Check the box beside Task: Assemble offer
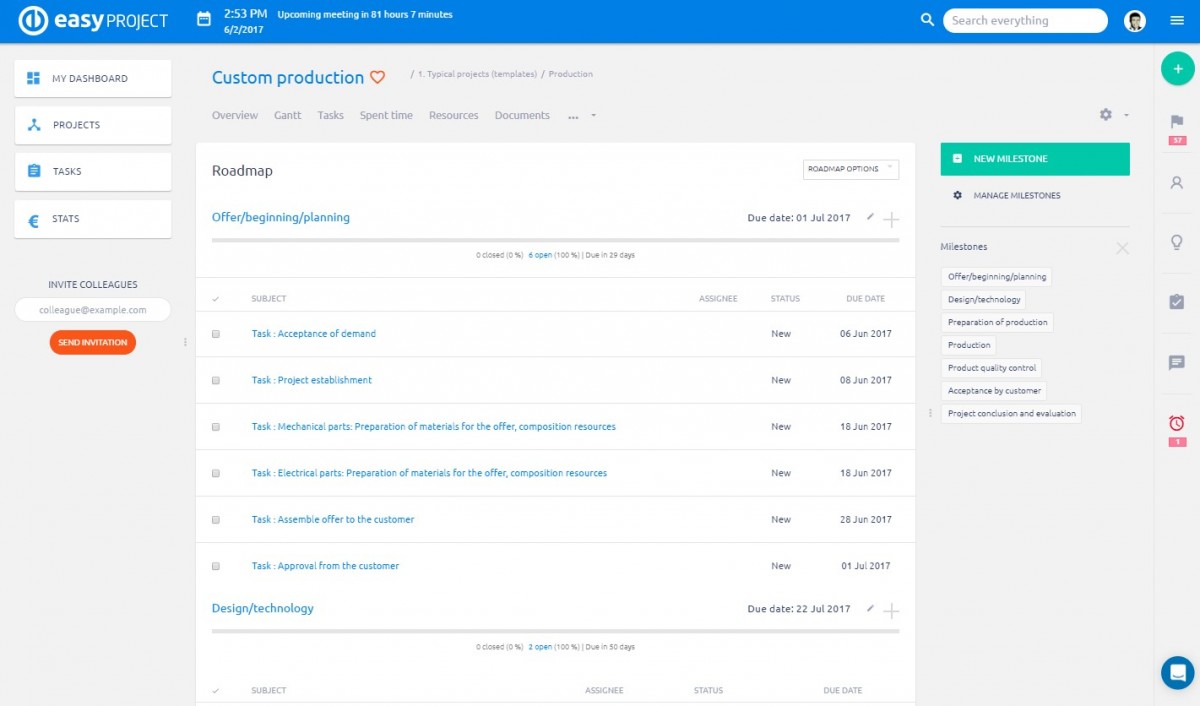Viewport: 1200px width, 706px height. (x=215, y=519)
